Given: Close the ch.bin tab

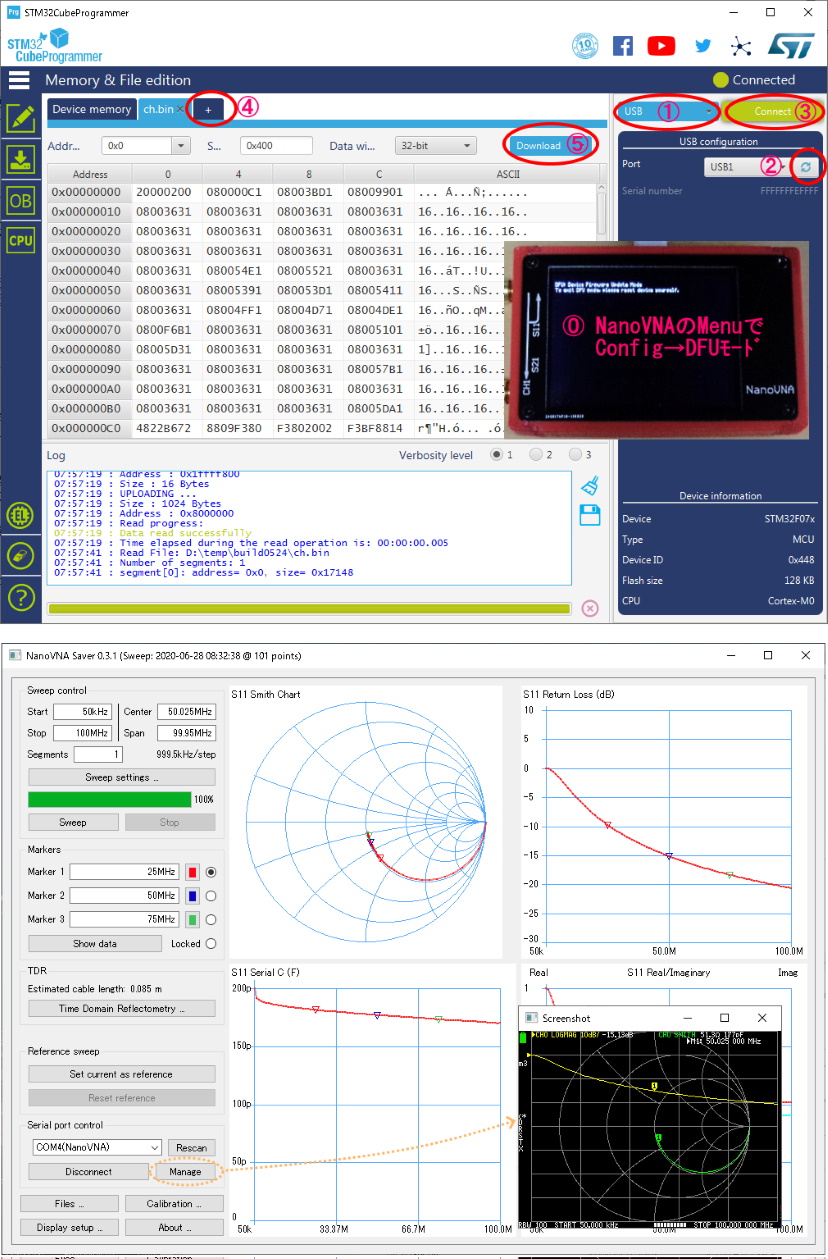Looking at the screenshot, I should pyautogui.click(x=180, y=109).
